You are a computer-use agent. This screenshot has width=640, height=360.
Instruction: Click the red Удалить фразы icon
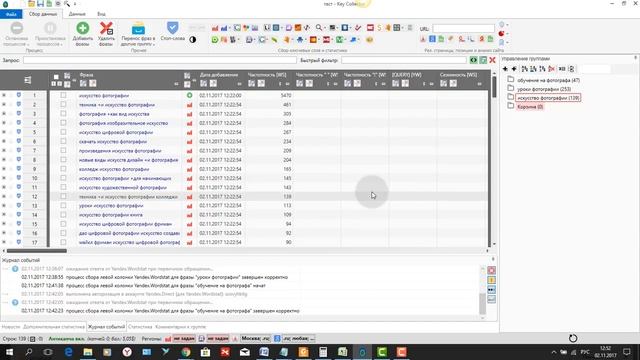[106, 28]
